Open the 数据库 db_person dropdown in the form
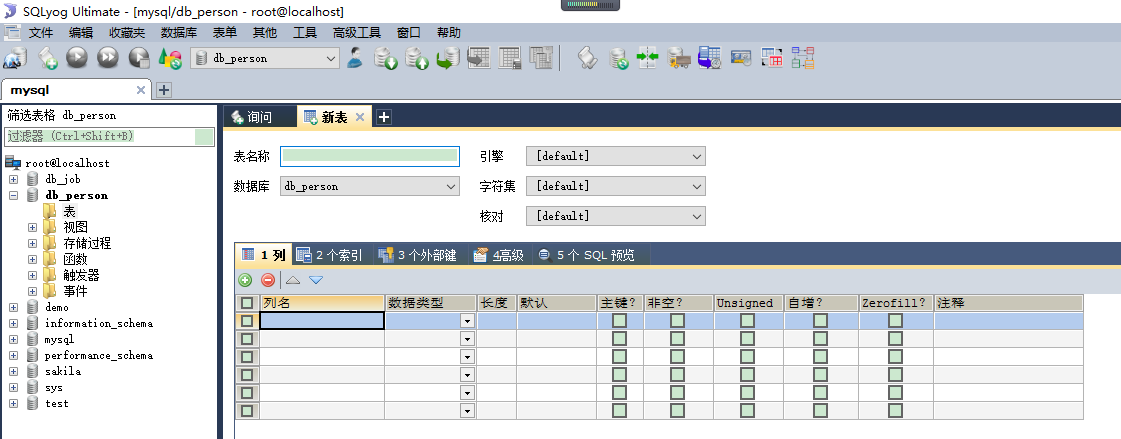This screenshot has width=1121, height=439. tap(370, 186)
